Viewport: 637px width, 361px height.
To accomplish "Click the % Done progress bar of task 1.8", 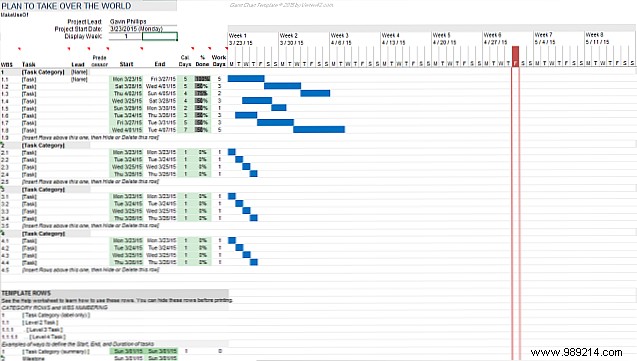I will 202,130.
